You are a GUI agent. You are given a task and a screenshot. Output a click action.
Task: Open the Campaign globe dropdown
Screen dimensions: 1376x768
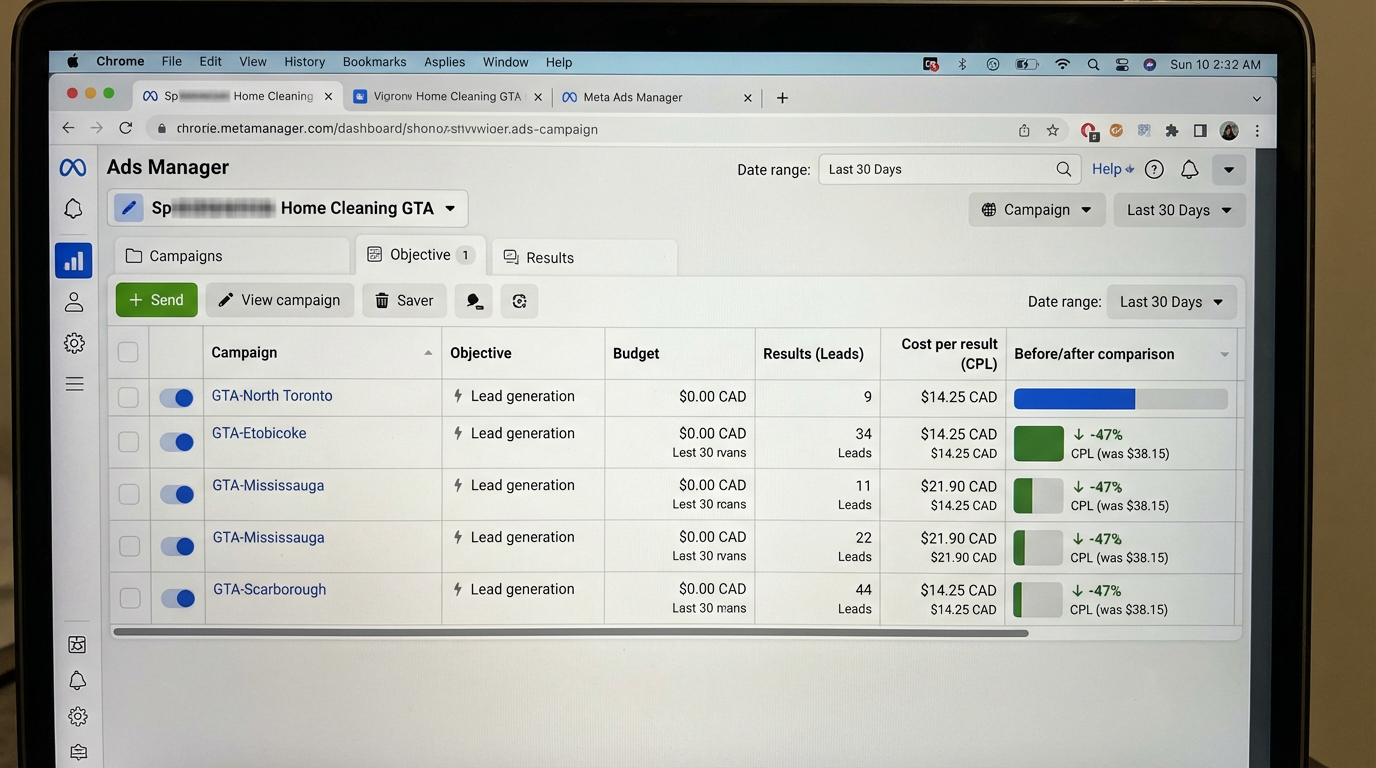click(x=1037, y=210)
